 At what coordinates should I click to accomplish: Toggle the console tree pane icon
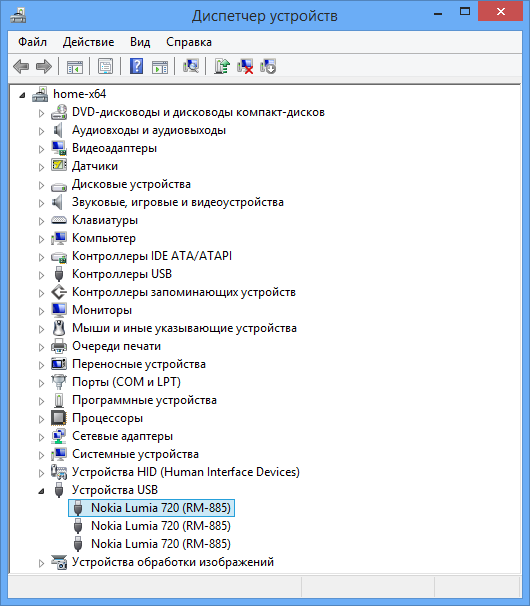point(75,66)
